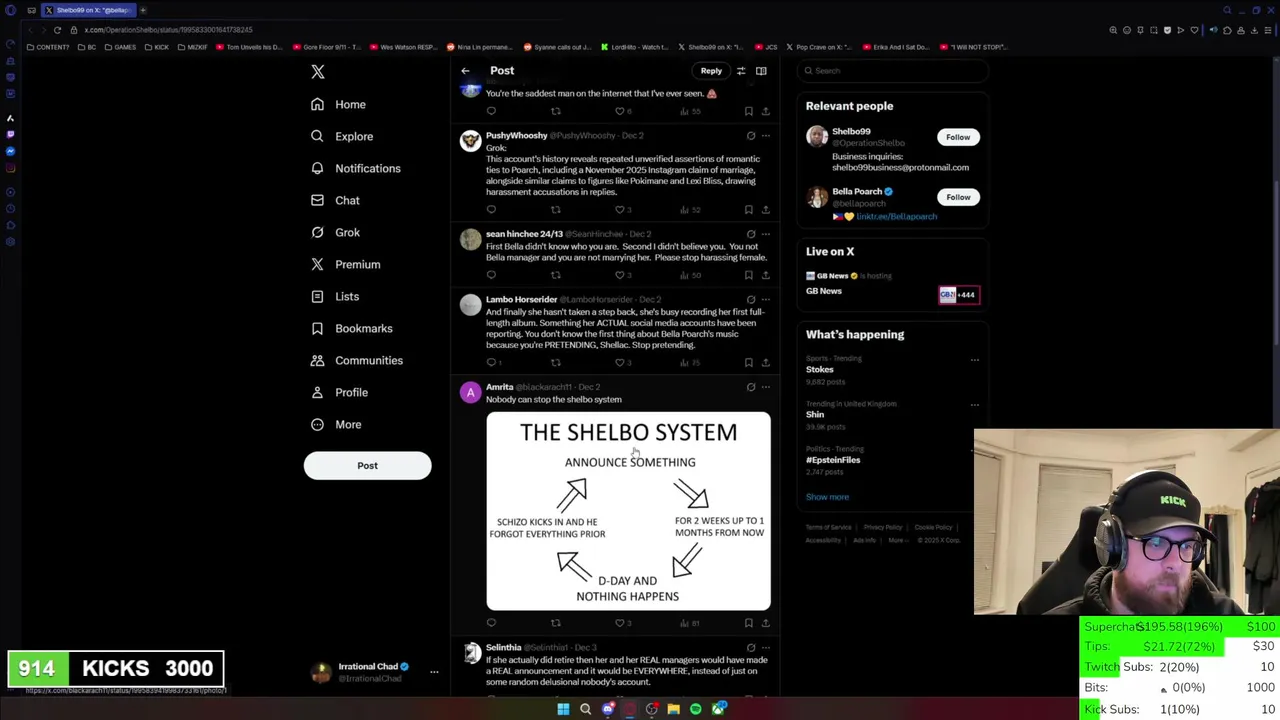
Task: Open Profile in the sidebar
Action: pyautogui.click(x=339, y=392)
